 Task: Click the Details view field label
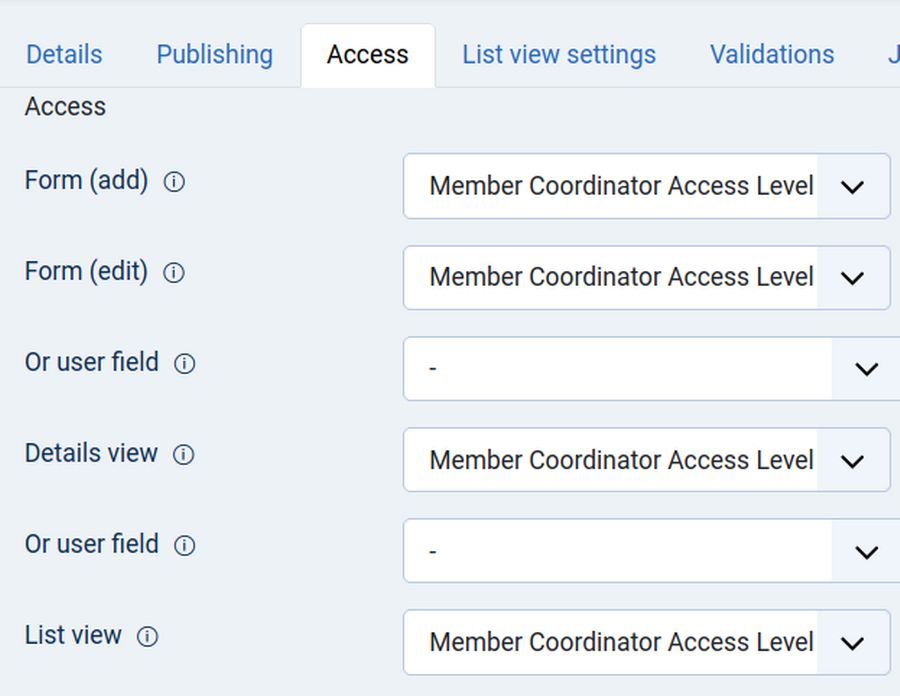pos(91,453)
